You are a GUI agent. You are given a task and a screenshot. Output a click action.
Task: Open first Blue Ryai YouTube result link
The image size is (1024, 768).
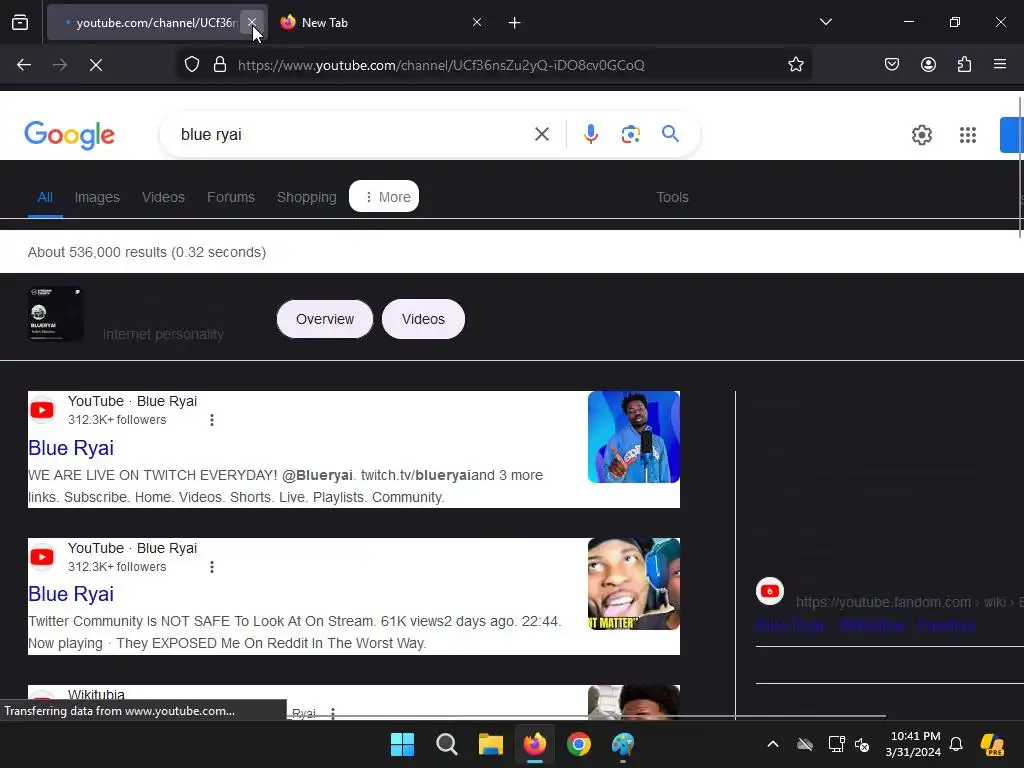click(x=71, y=448)
